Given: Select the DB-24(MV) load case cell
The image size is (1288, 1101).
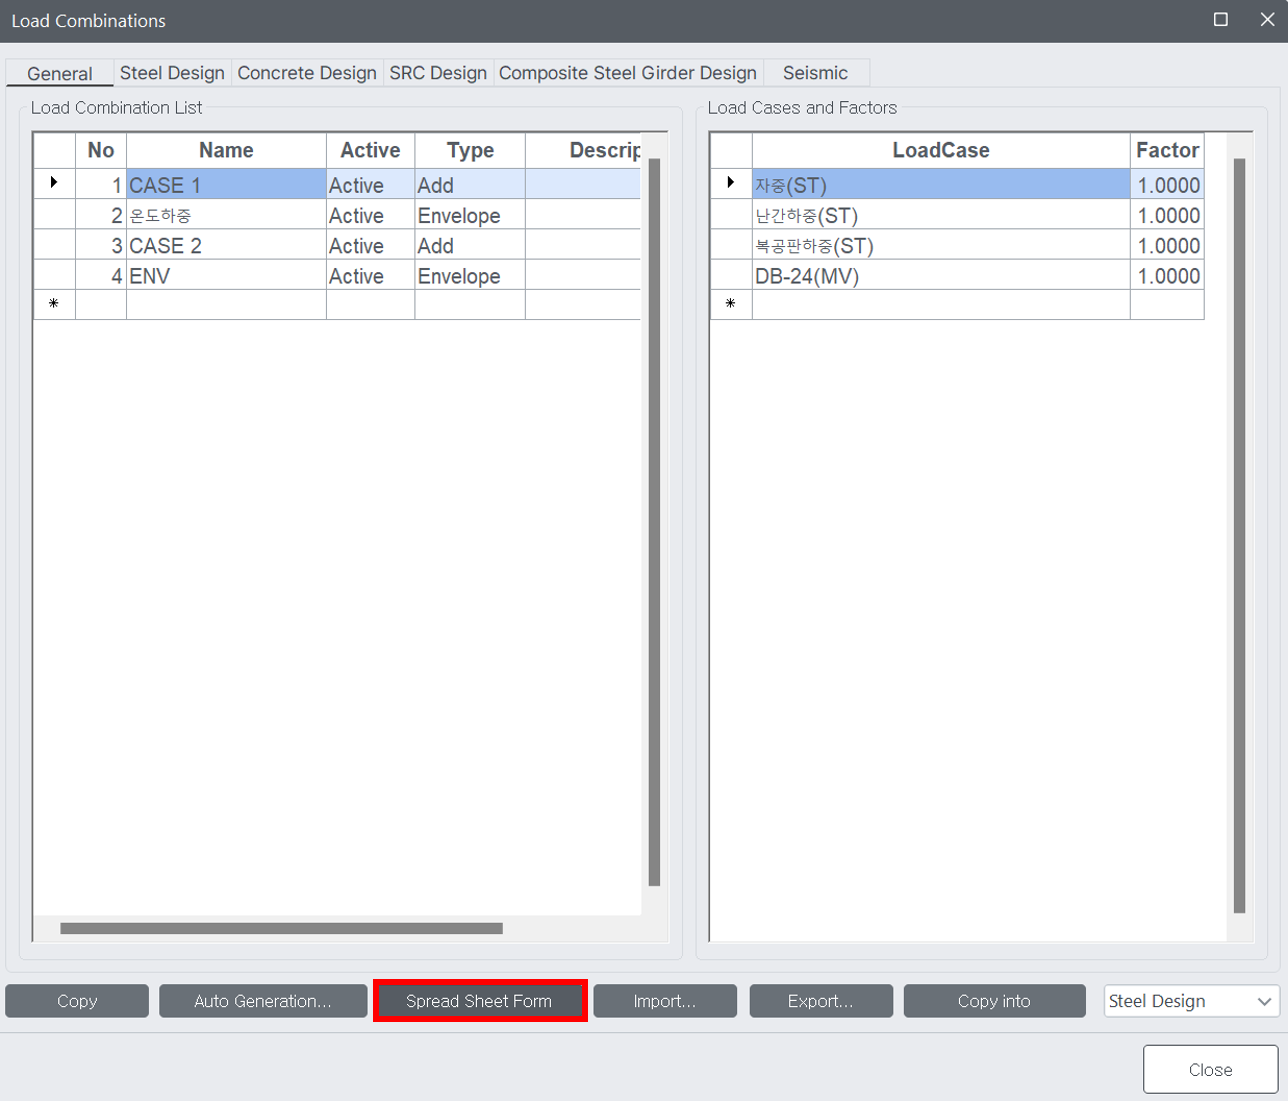Looking at the screenshot, I should click(x=941, y=275).
